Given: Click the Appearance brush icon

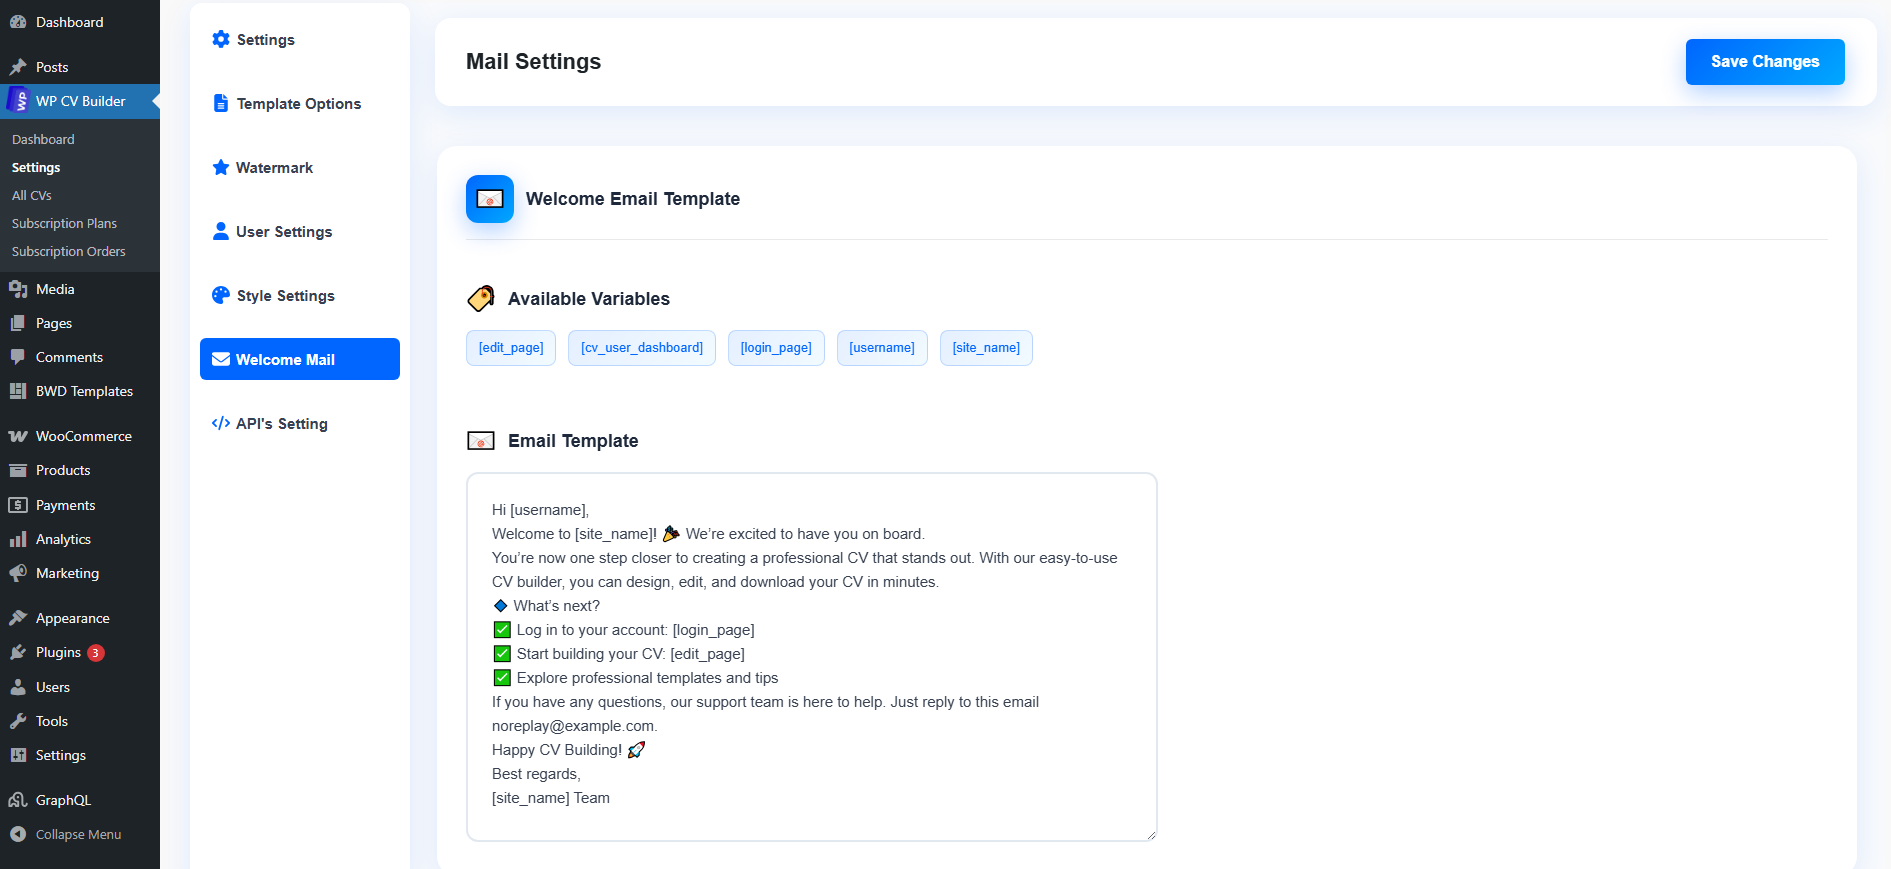Looking at the screenshot, I should tap(18, 618).
